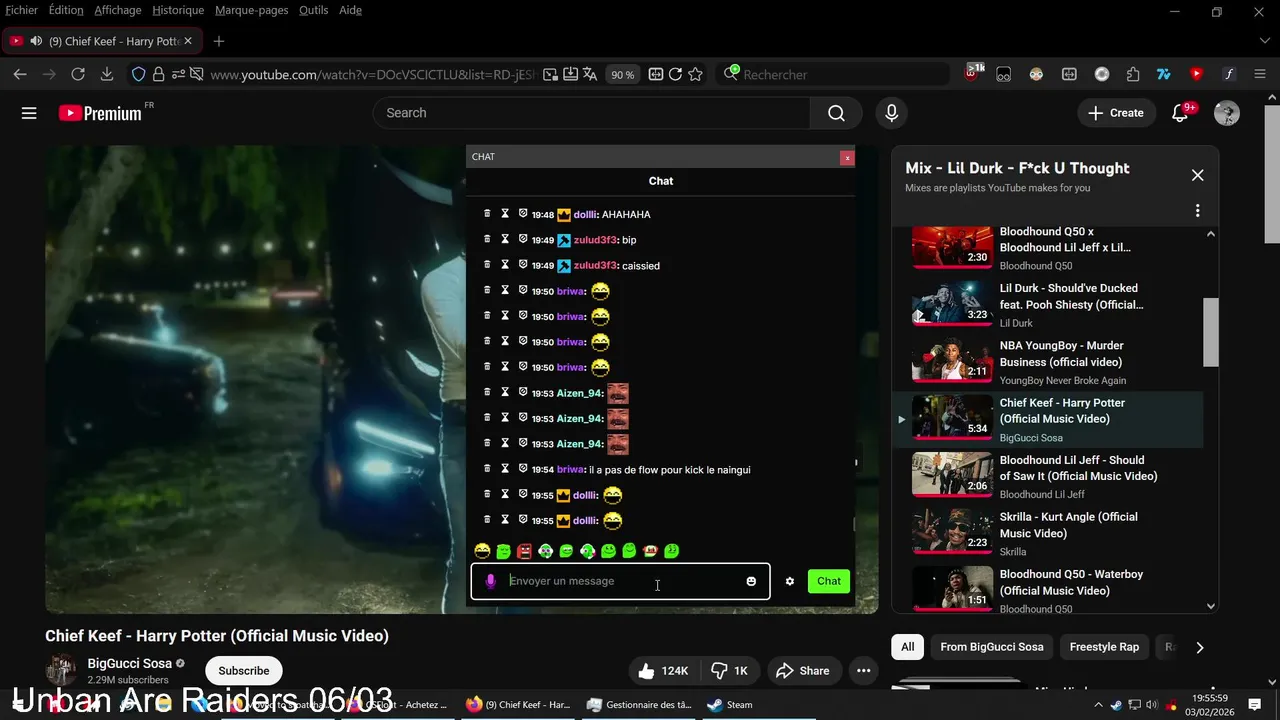Close the CHAT overlay with red x
The image size is (1280, 720).
pyautogui.click(x=847, y=158)
